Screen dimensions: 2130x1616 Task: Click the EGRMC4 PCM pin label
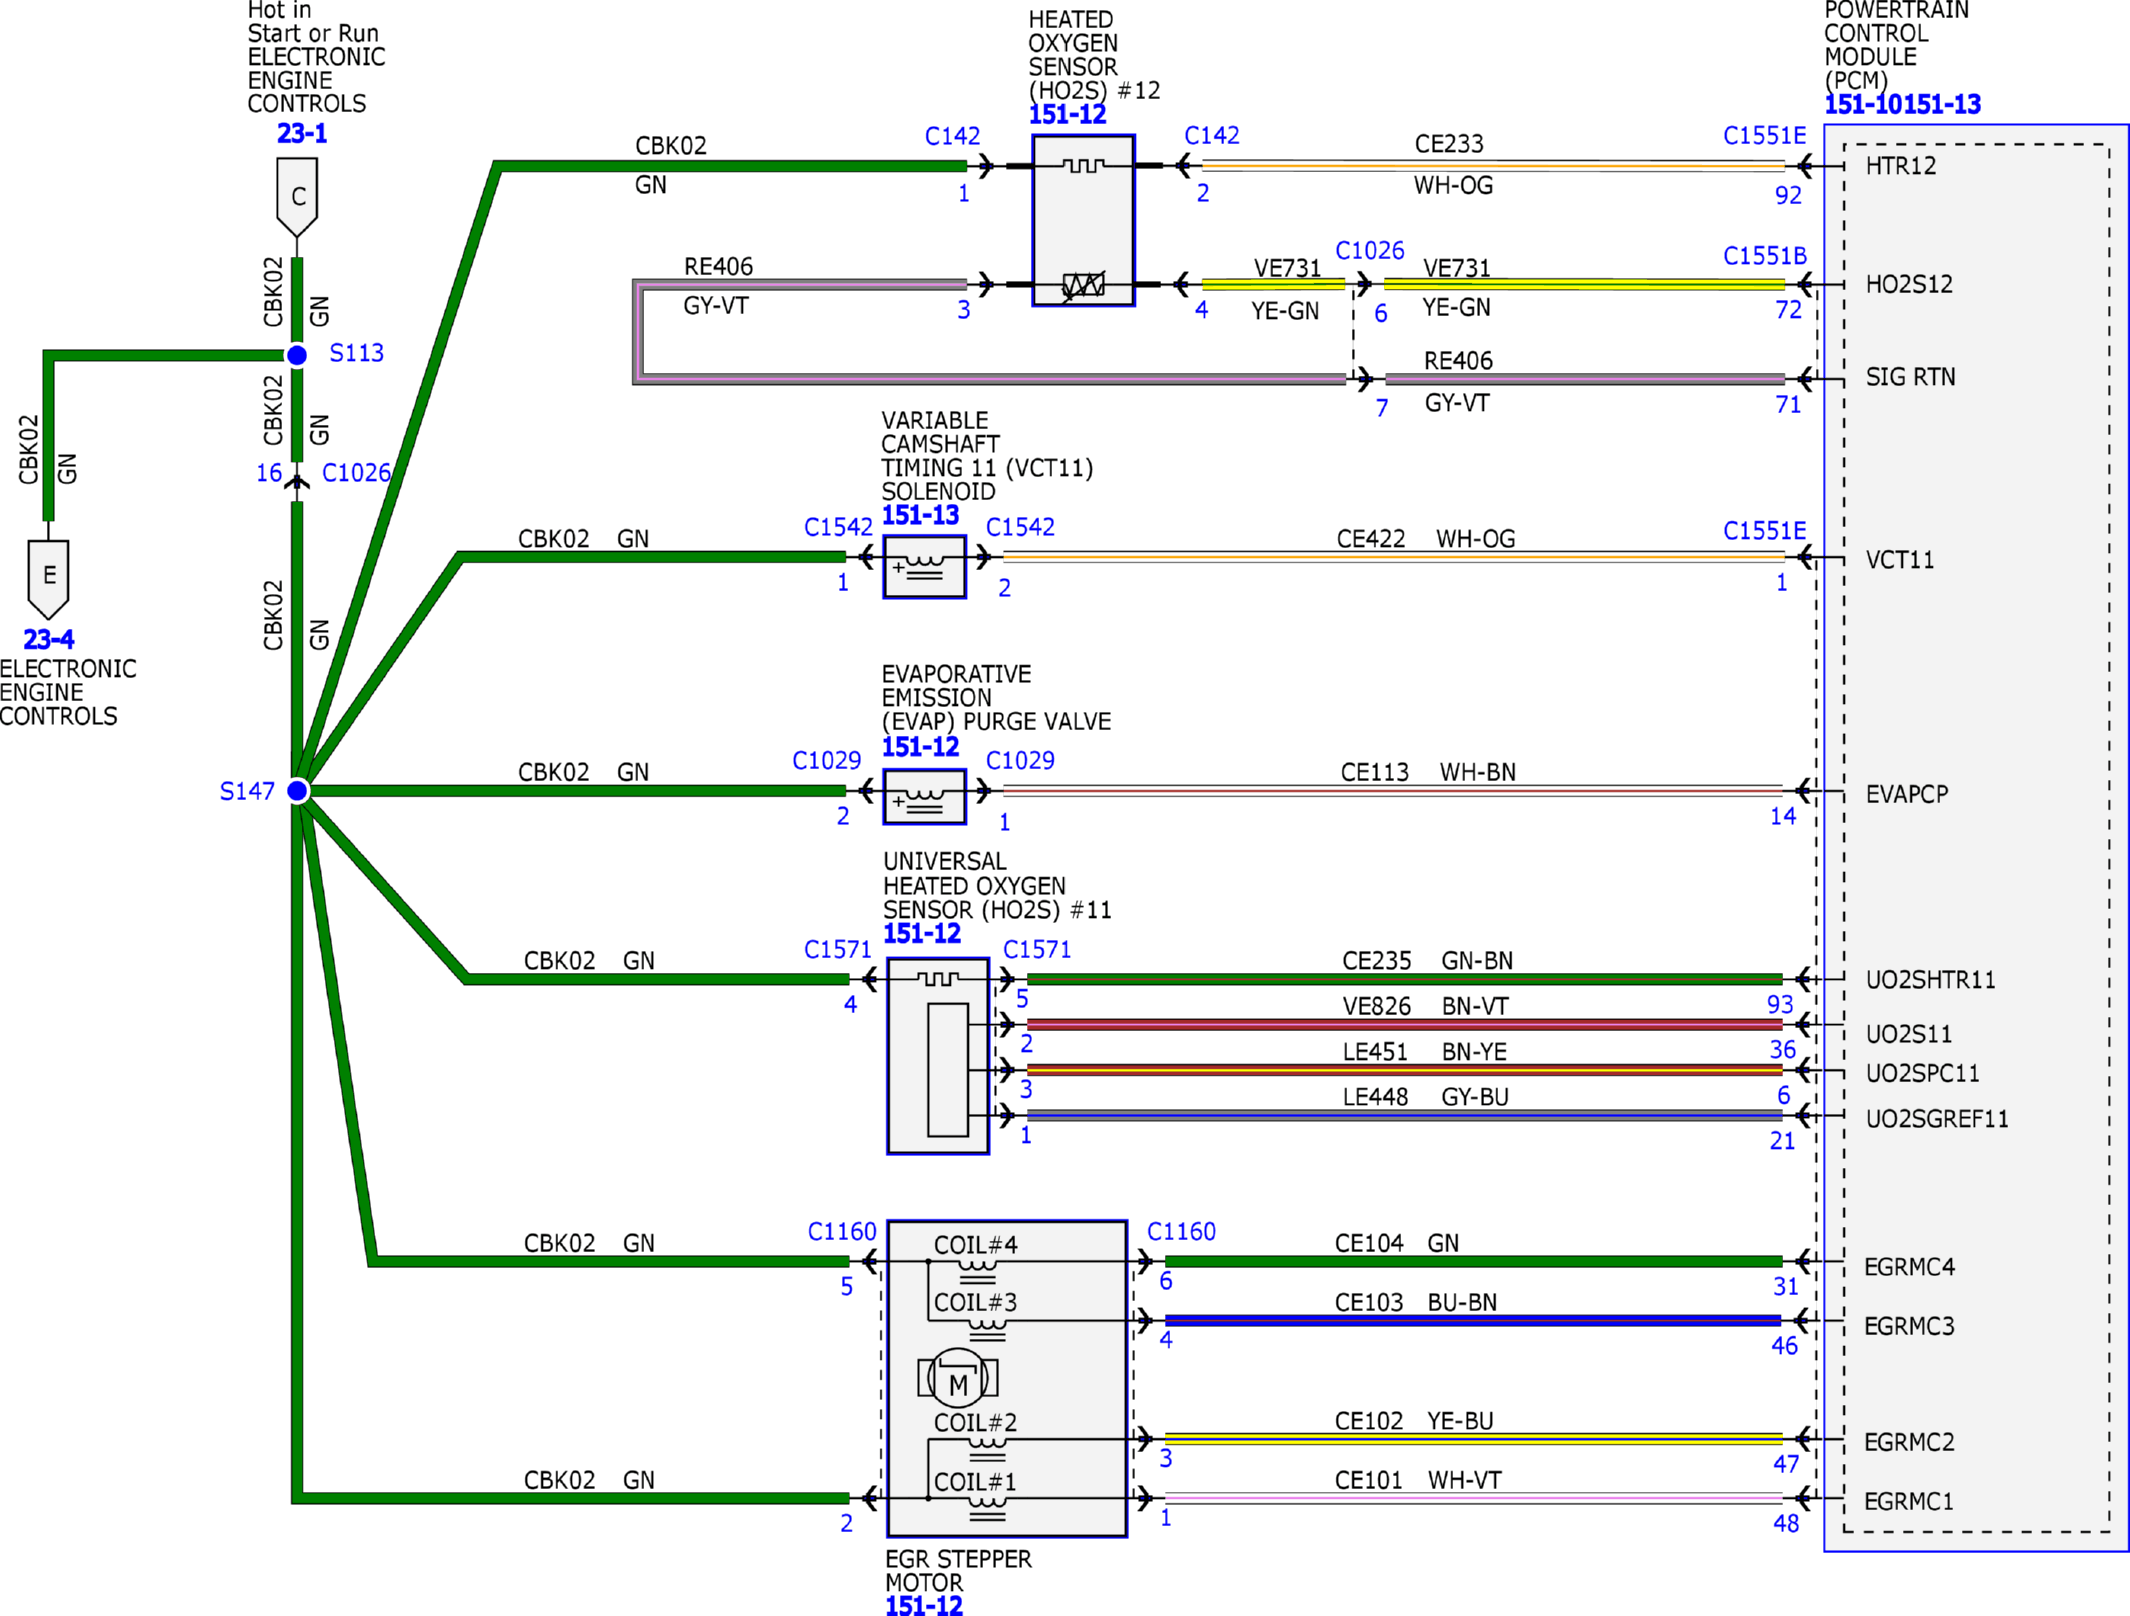[x=1909, y=1267]
